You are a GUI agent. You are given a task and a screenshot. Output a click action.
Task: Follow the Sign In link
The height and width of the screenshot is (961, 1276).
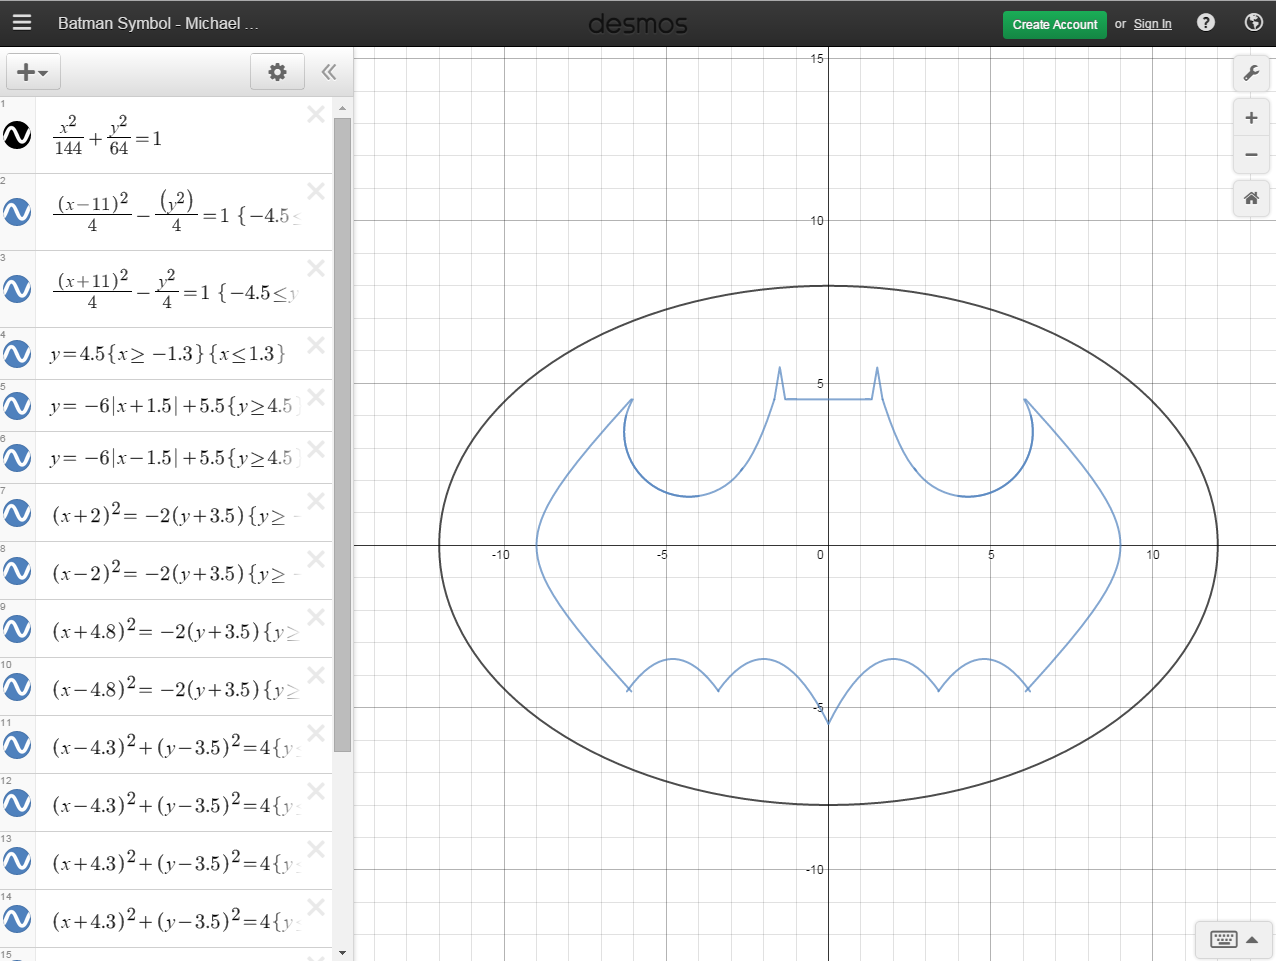click(1152, 24)
